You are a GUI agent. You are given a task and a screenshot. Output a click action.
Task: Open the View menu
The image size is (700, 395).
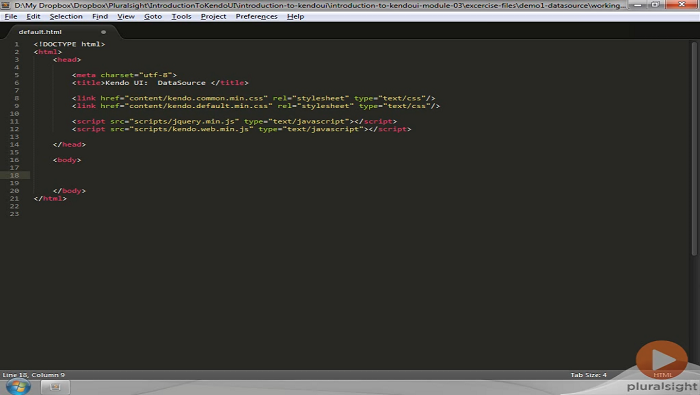tap(126, 17)
